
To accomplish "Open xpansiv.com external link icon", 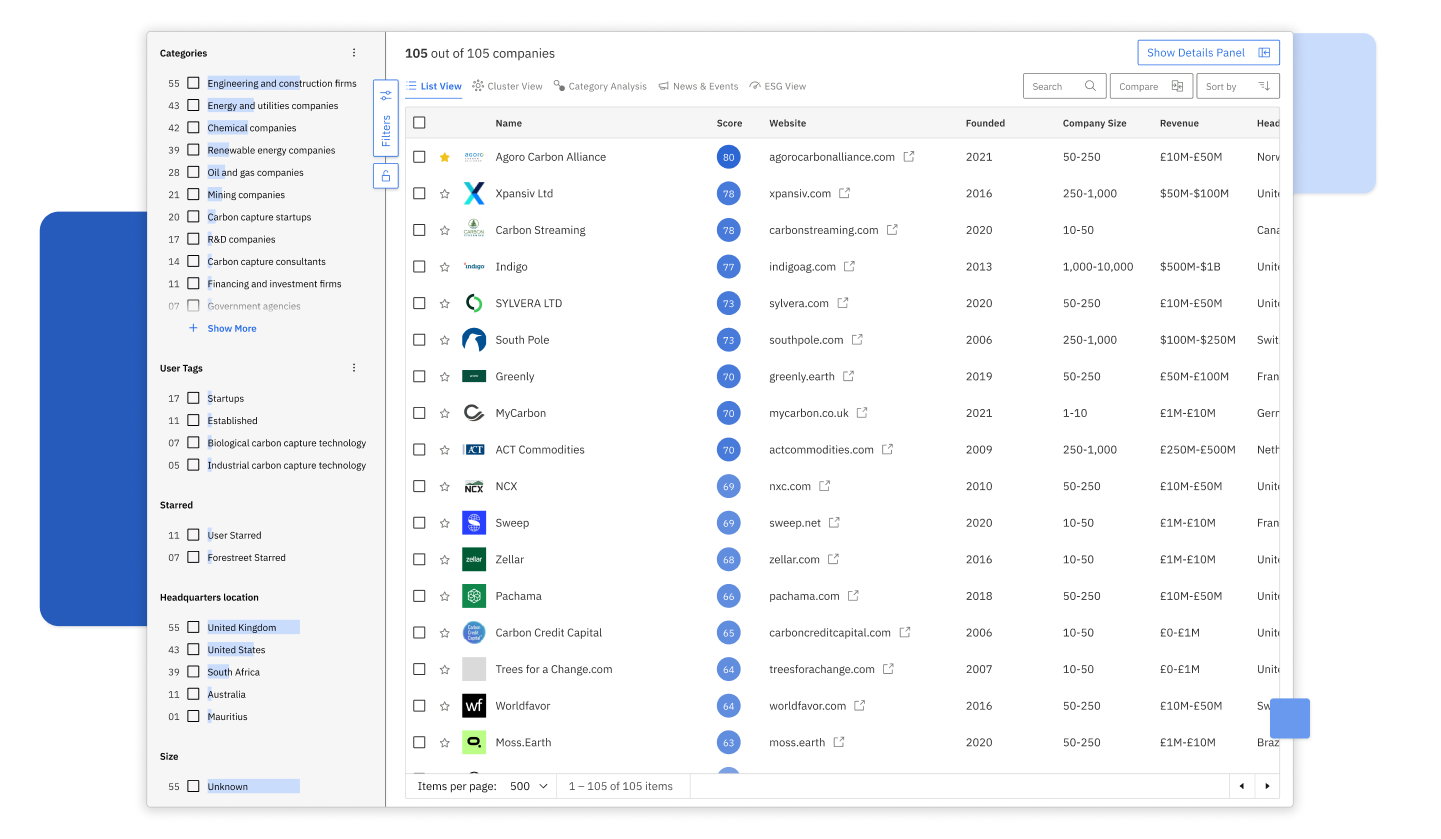I will [845, 193].
